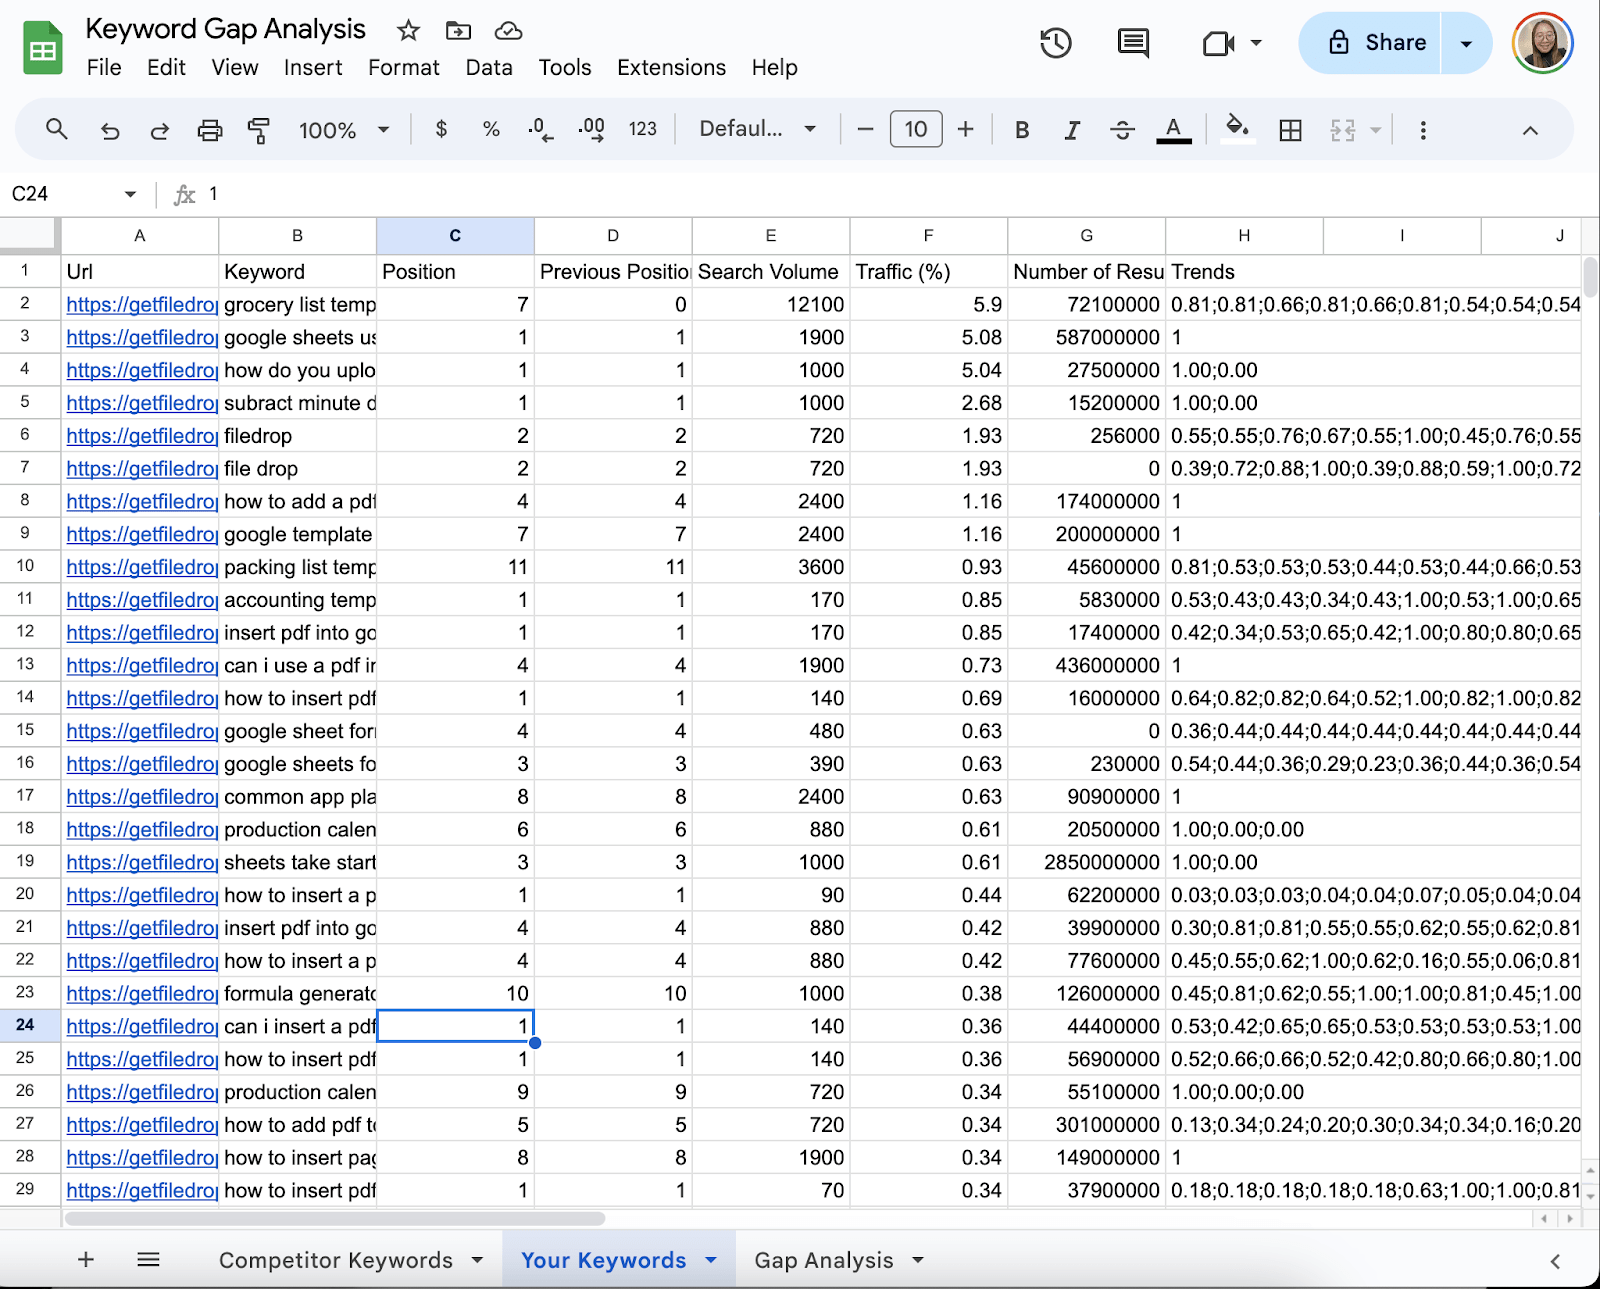Open the Extensions menu

click(671, 67)
